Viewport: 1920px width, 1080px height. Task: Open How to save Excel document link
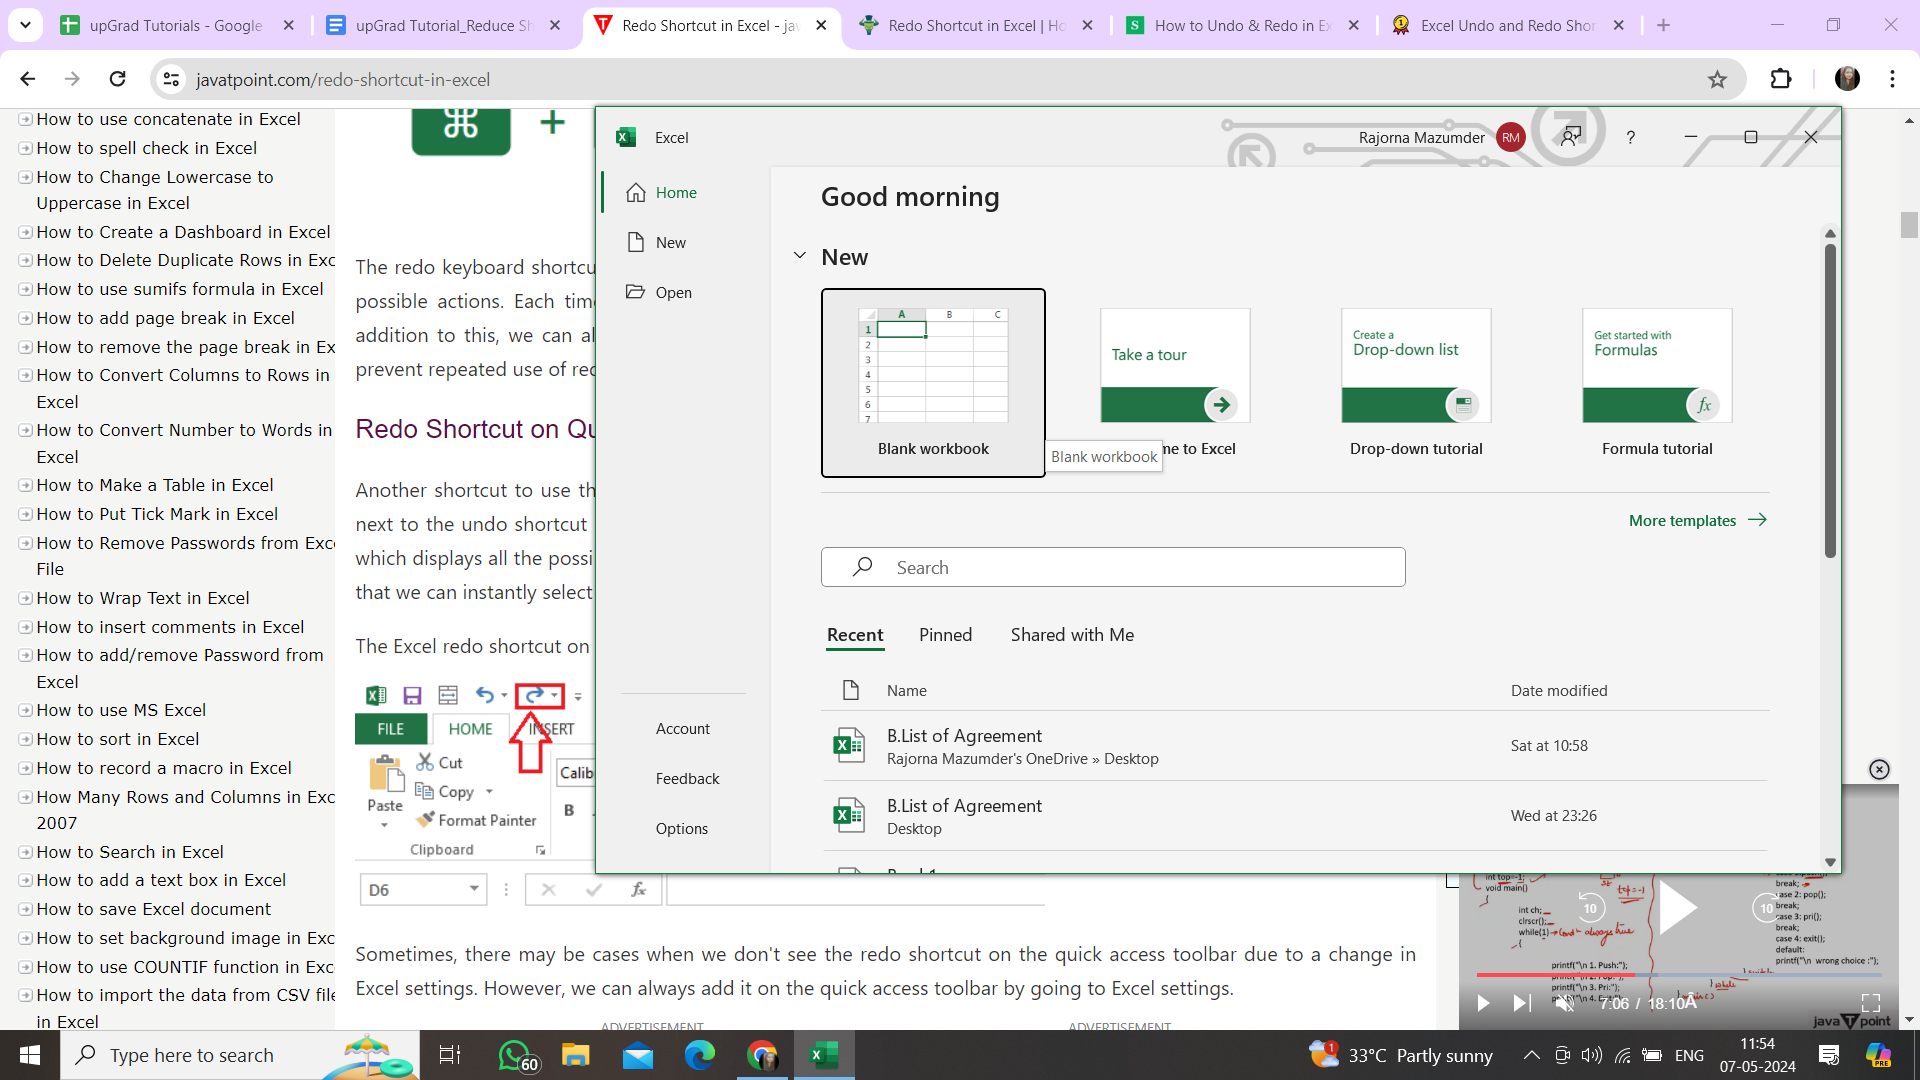(154, 909)
